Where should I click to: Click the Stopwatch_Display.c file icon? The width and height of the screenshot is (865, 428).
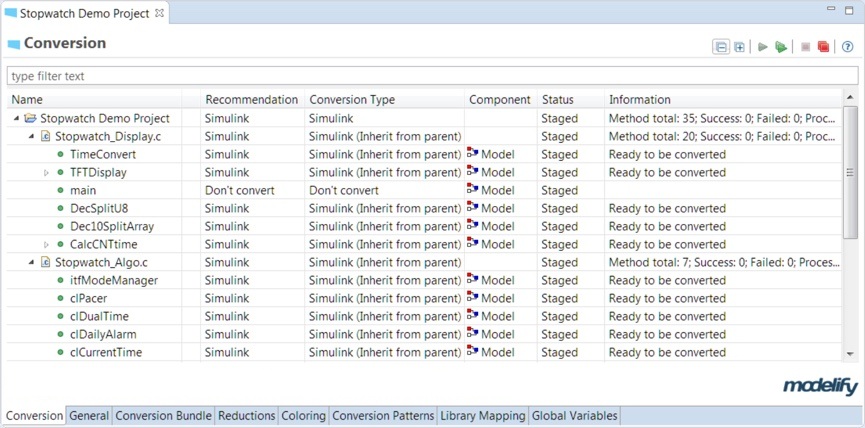point(46,137)
